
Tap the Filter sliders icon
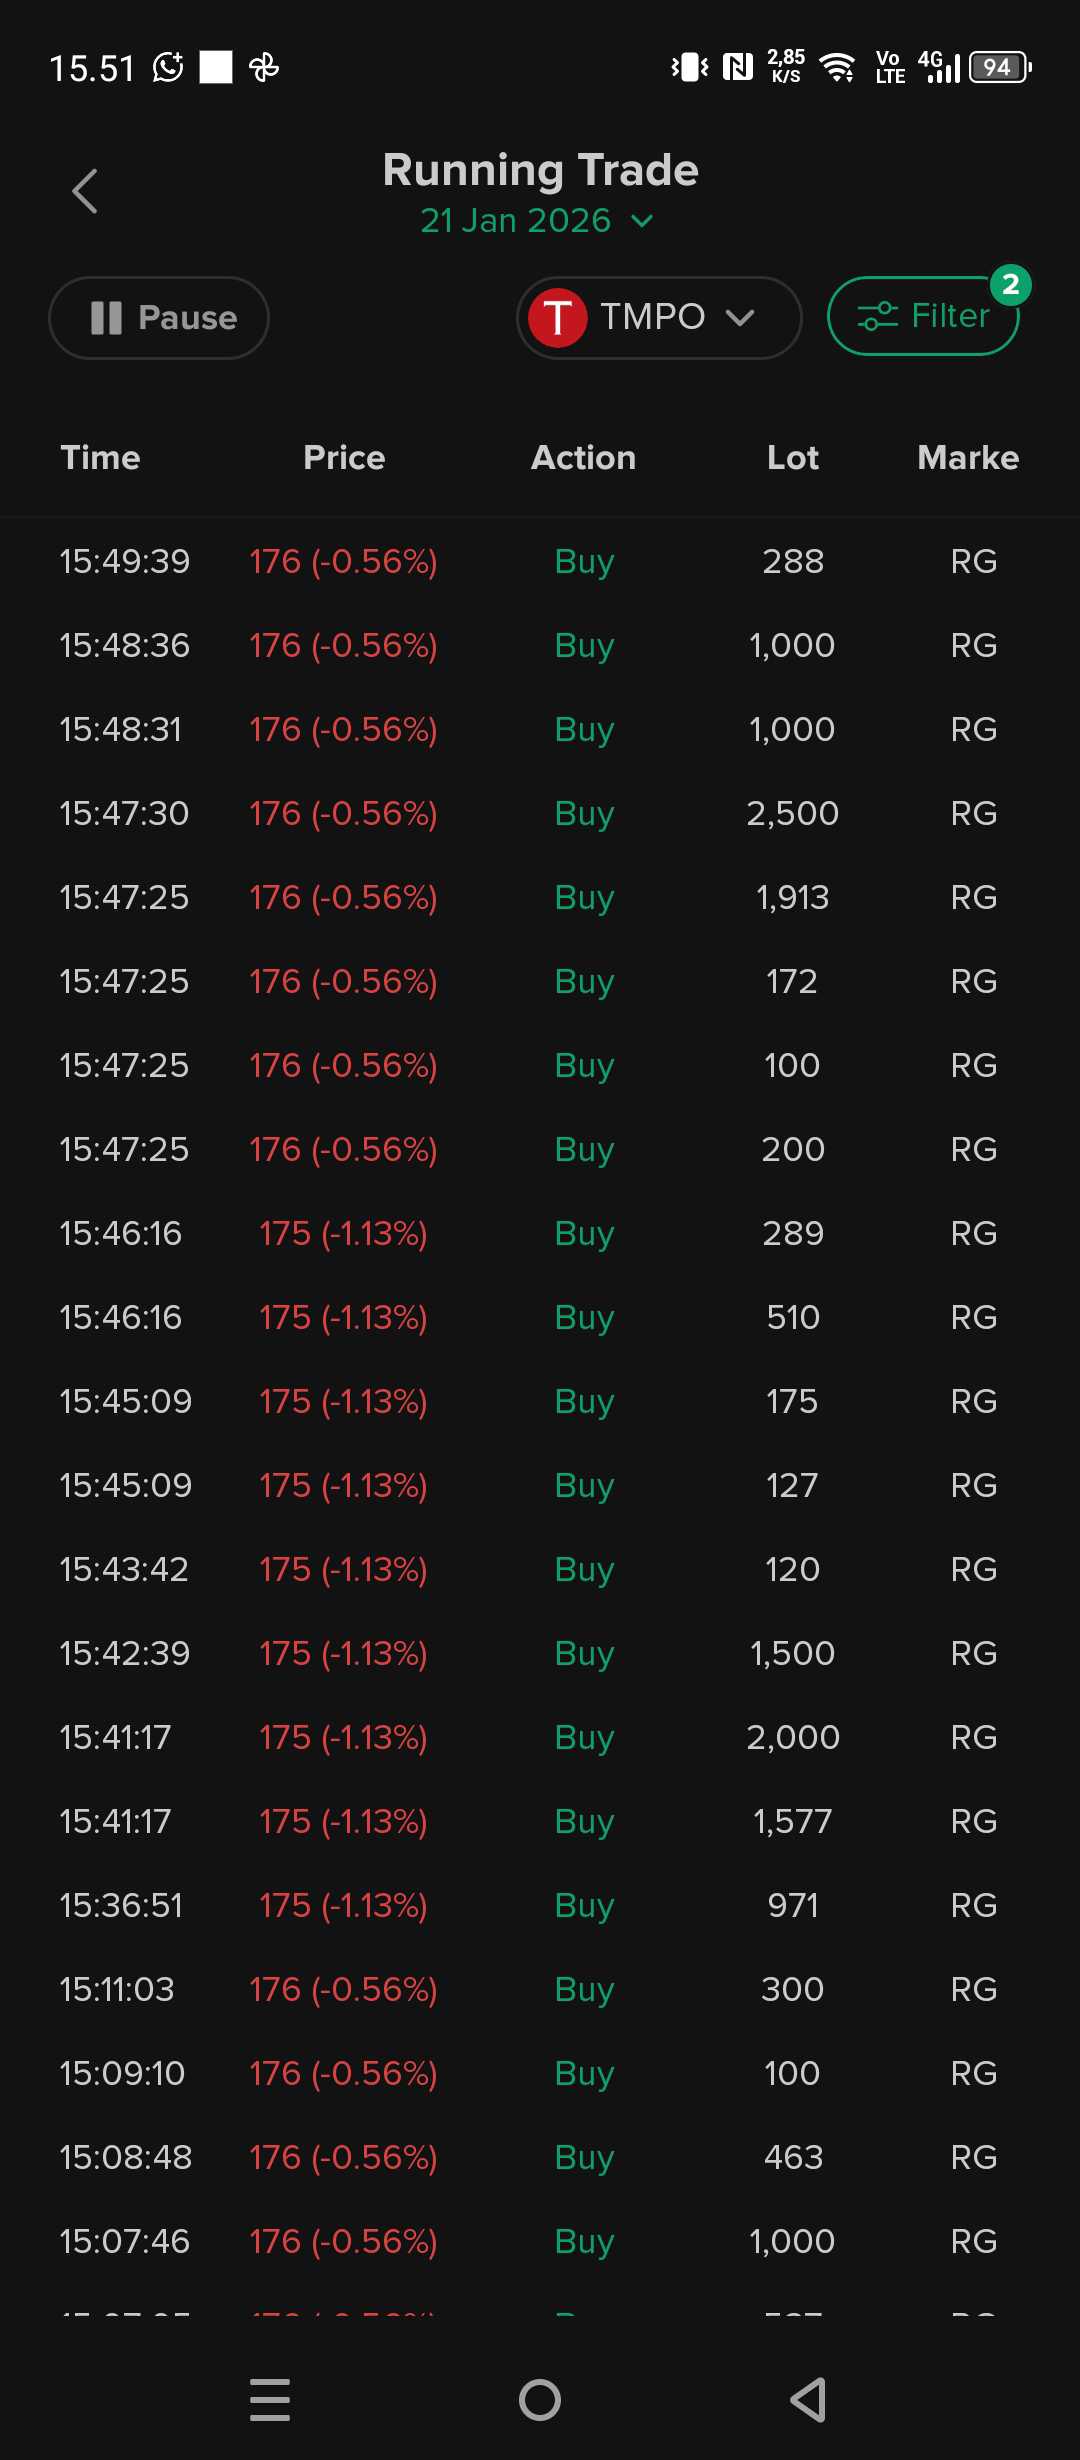[x=877, y=316]
